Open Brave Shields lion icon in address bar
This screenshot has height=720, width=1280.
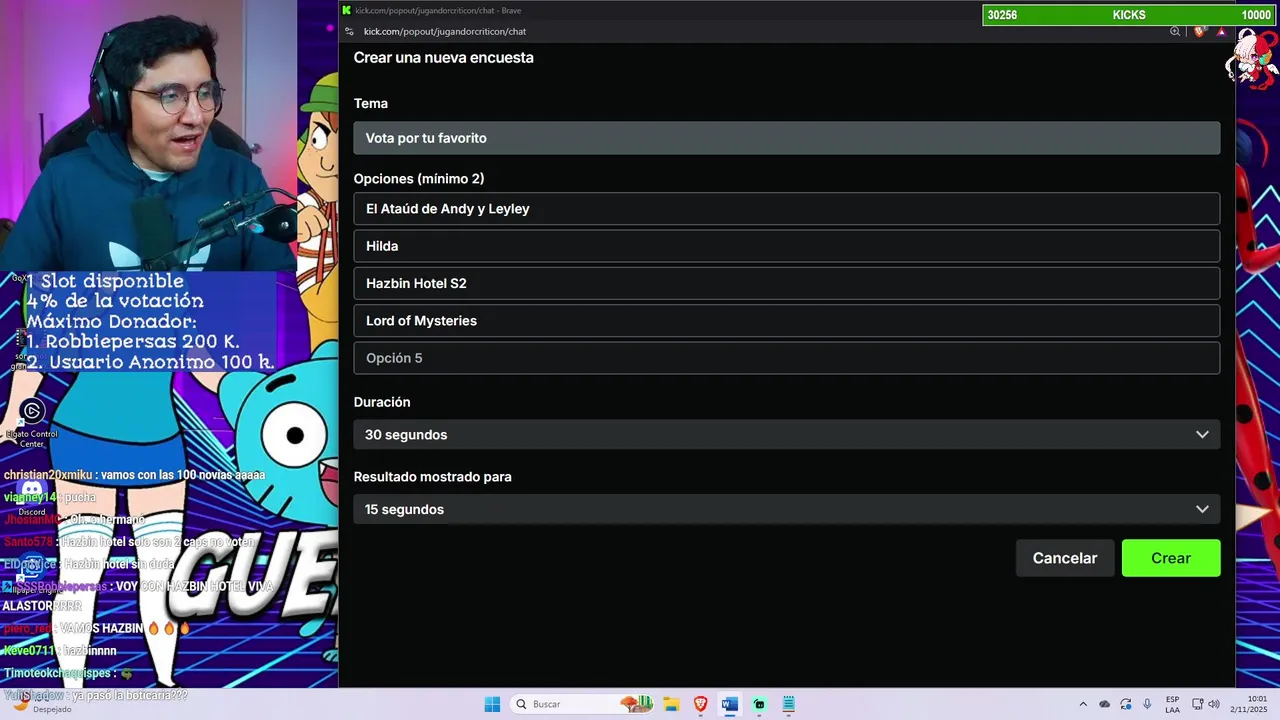tap(1200, 31)
